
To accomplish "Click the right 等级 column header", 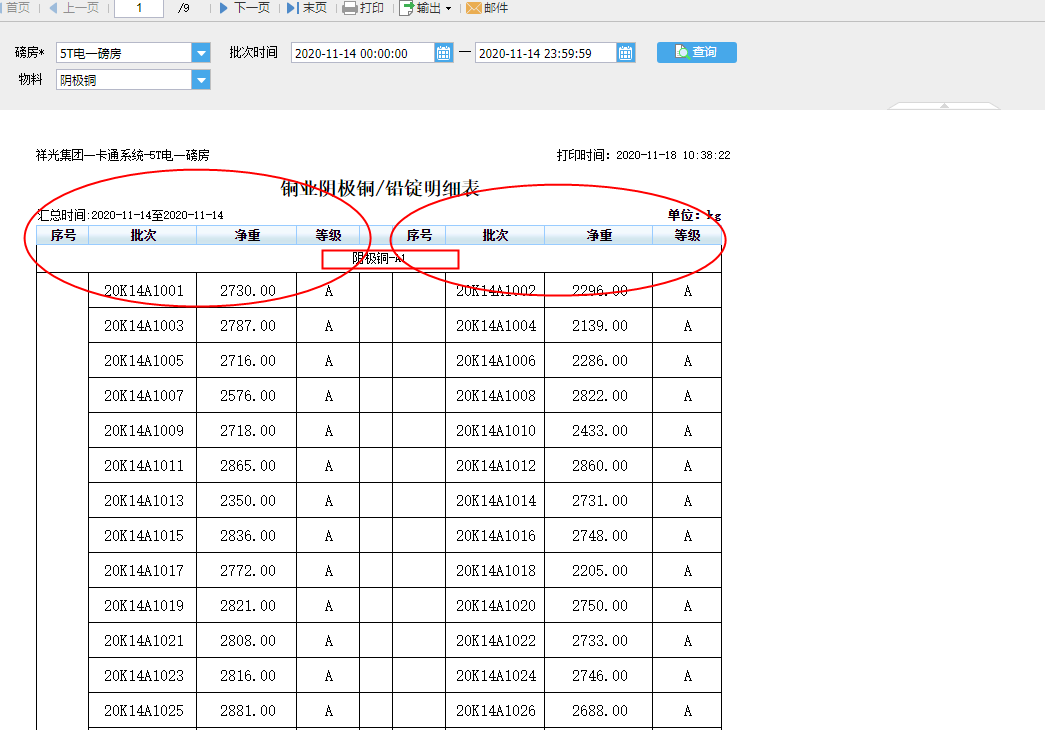I will click(686, 235).
